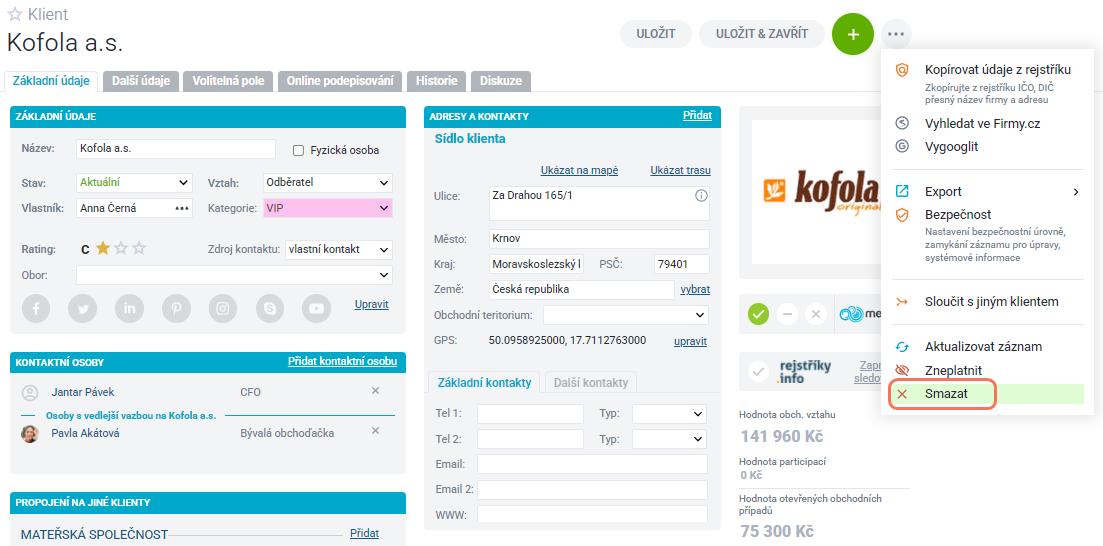
Task: Click the green plus add button
Action: pyautogui.click(x=853, y=34)
